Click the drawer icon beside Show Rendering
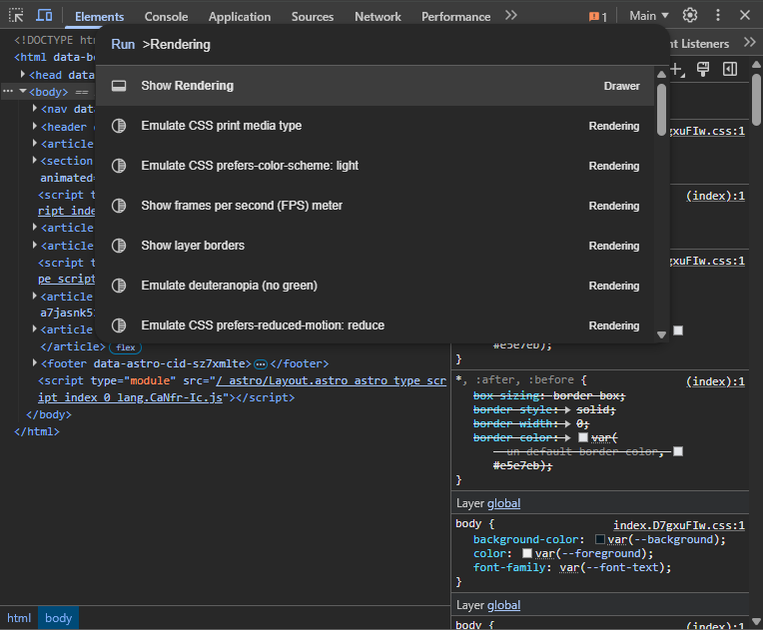 [x=119, y=86]
